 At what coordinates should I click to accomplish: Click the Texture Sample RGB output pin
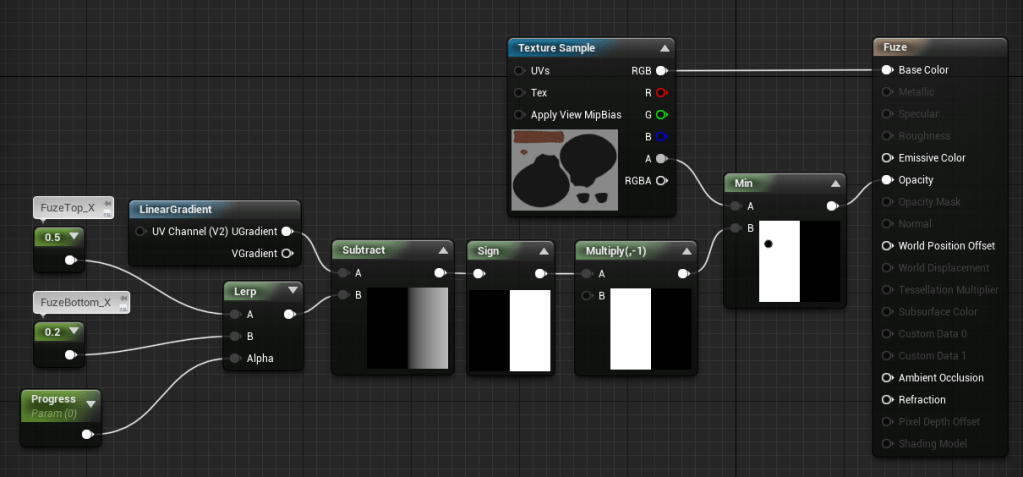(x=661, y=71)
